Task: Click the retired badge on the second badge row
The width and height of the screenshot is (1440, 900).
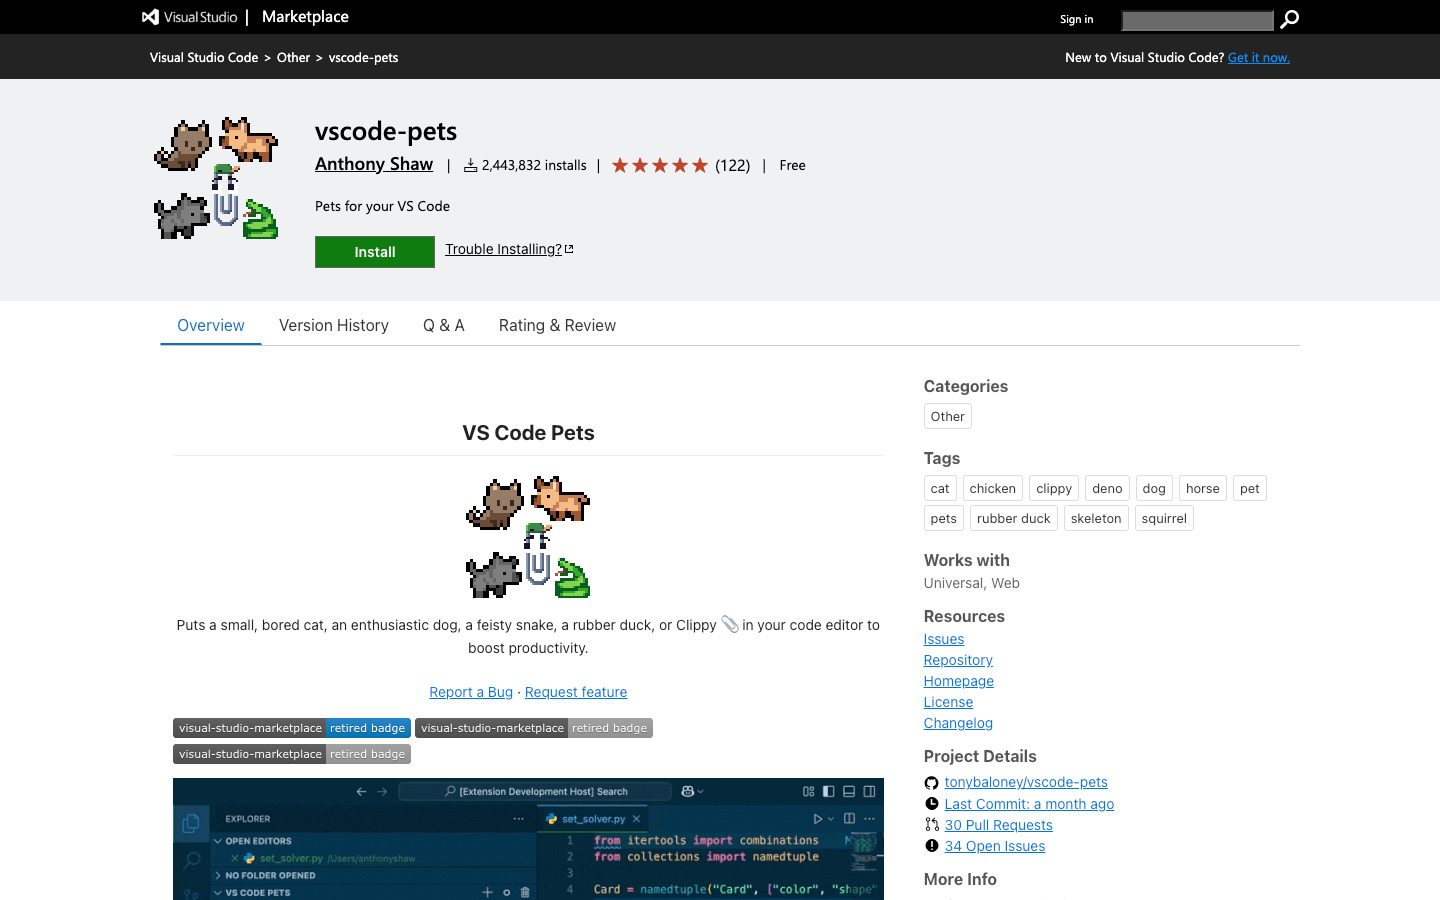Action: click(292, 754)
